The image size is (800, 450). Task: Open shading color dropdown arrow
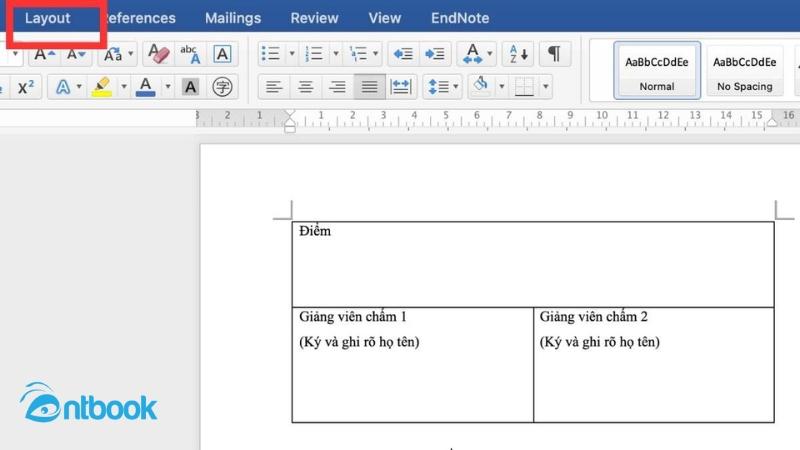click(502, 87)
